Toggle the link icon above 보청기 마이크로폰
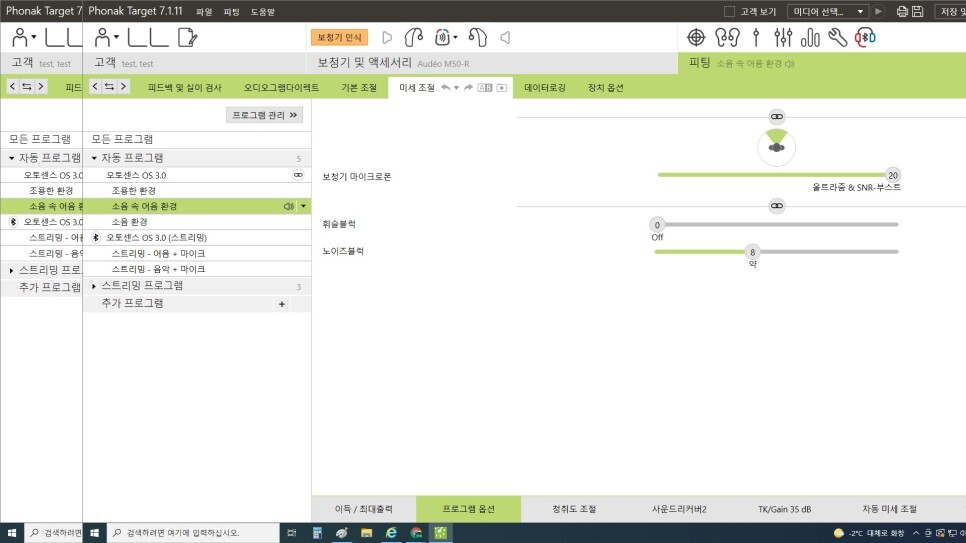Image resolution: width=966 pixels, height=543 pixels. [776, 116]
